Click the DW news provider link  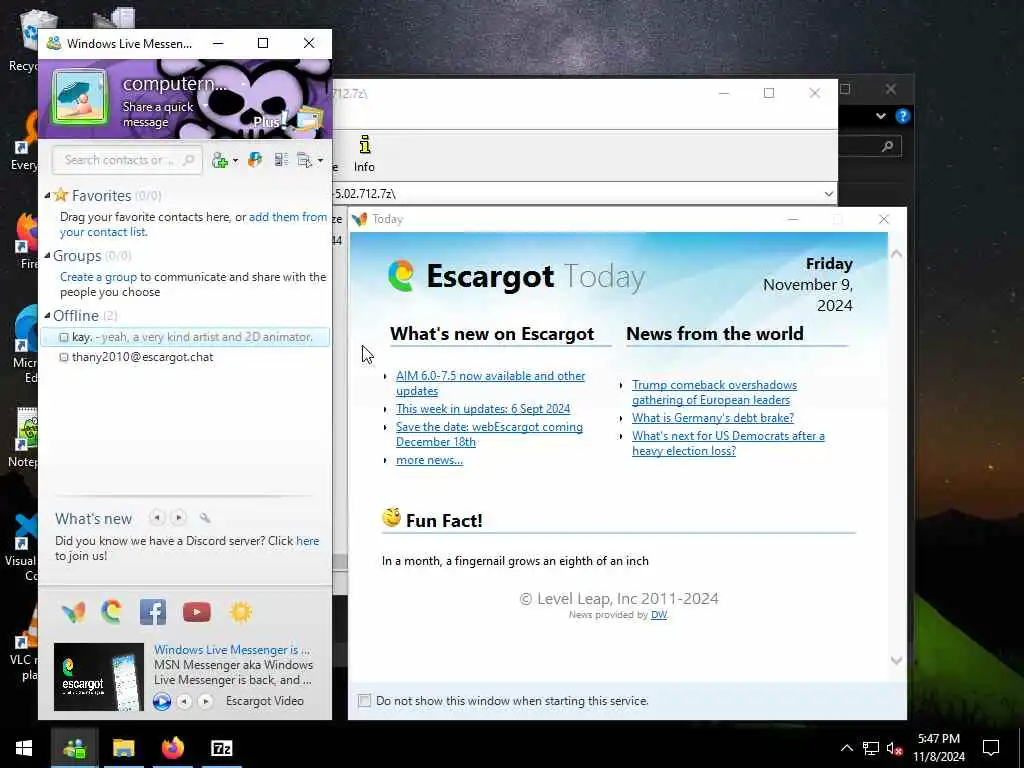coord(659,615)
